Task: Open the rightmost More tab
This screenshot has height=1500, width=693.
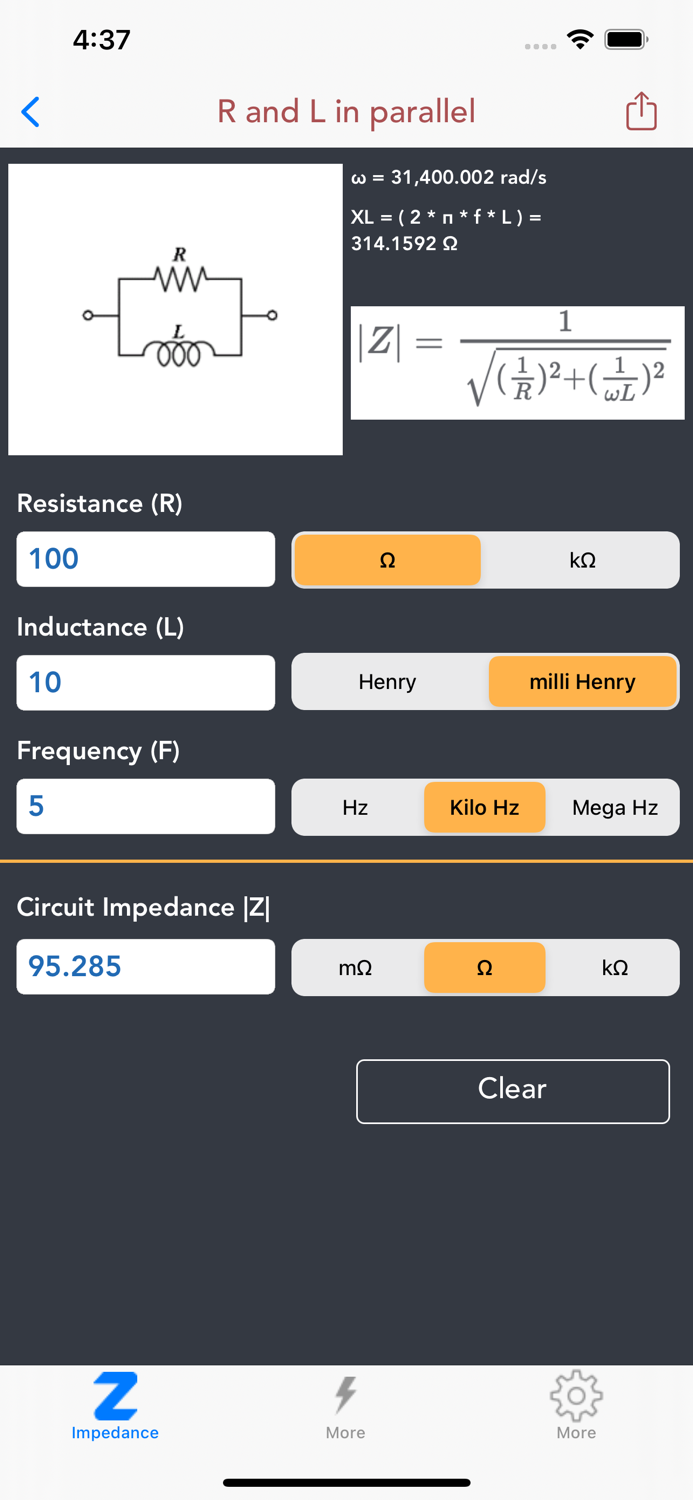Action: (x=576, y=1405)
